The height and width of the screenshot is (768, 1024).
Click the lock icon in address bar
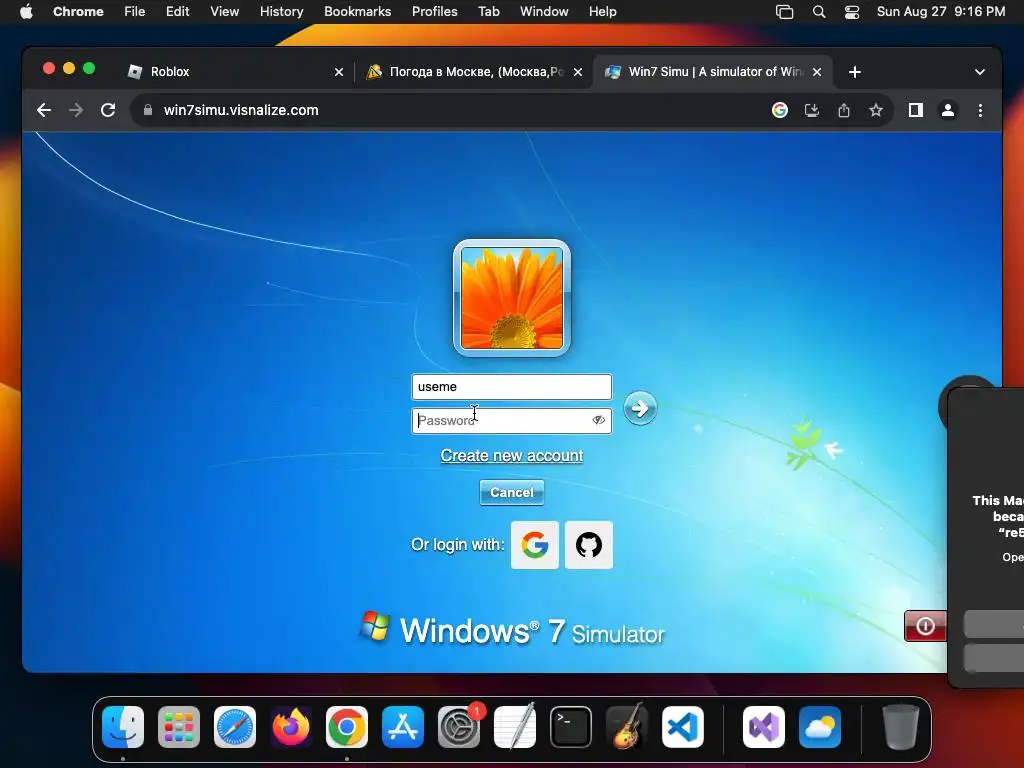coord(148,110)
